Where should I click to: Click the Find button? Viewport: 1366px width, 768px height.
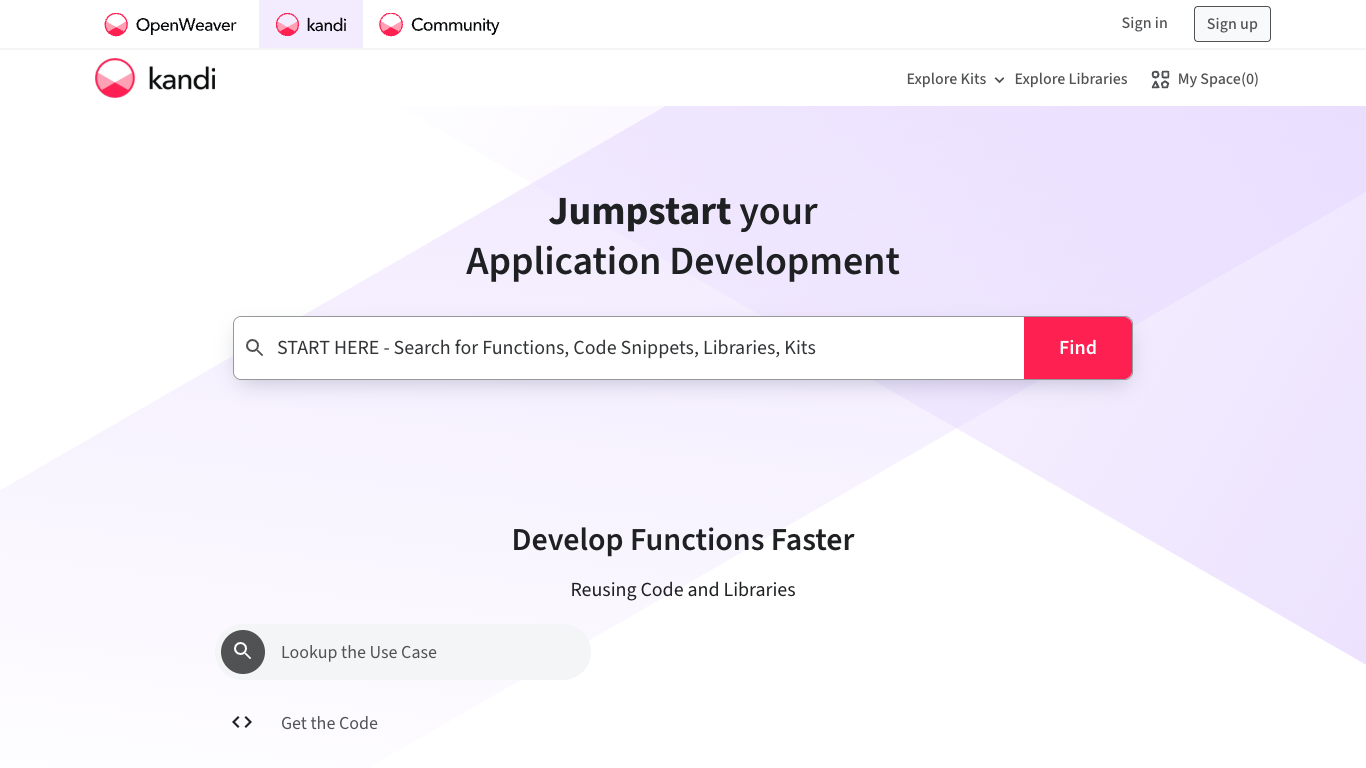pyautogui.click(x=1078, y=348)
